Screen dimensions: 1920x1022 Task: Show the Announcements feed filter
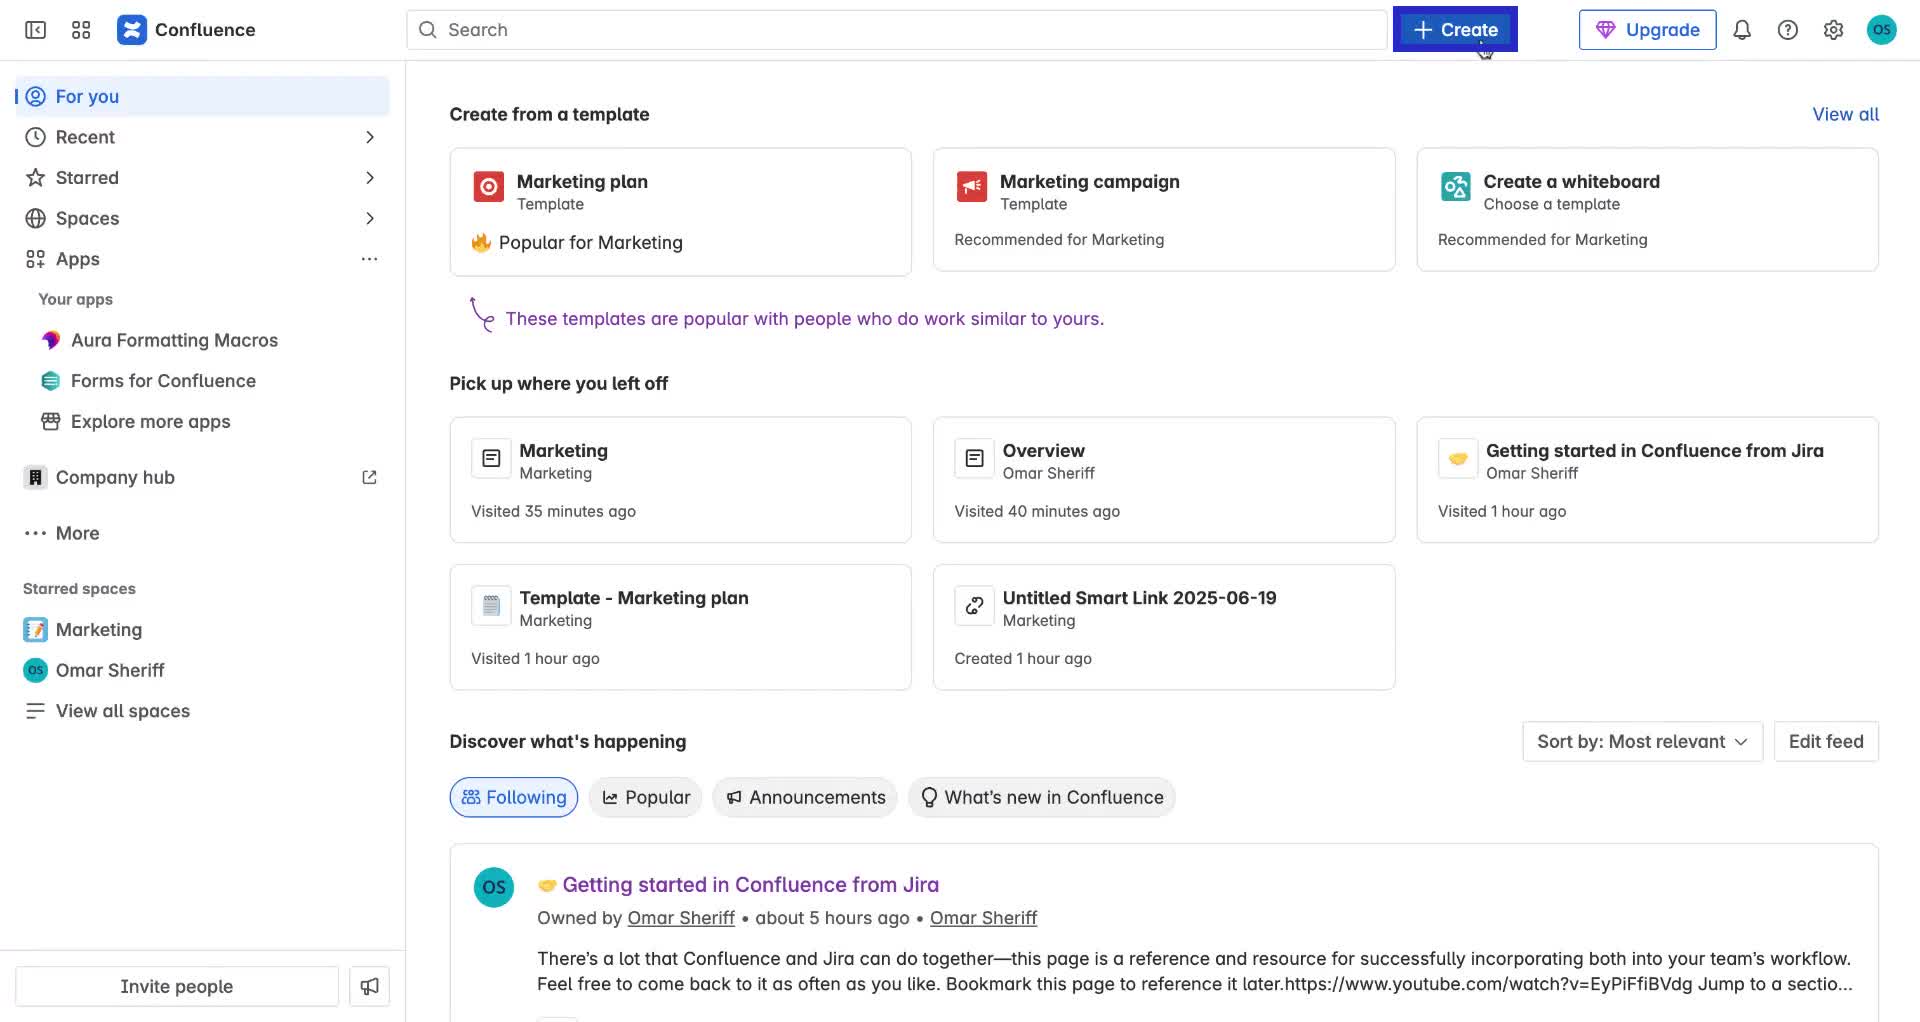click(805, 797)
